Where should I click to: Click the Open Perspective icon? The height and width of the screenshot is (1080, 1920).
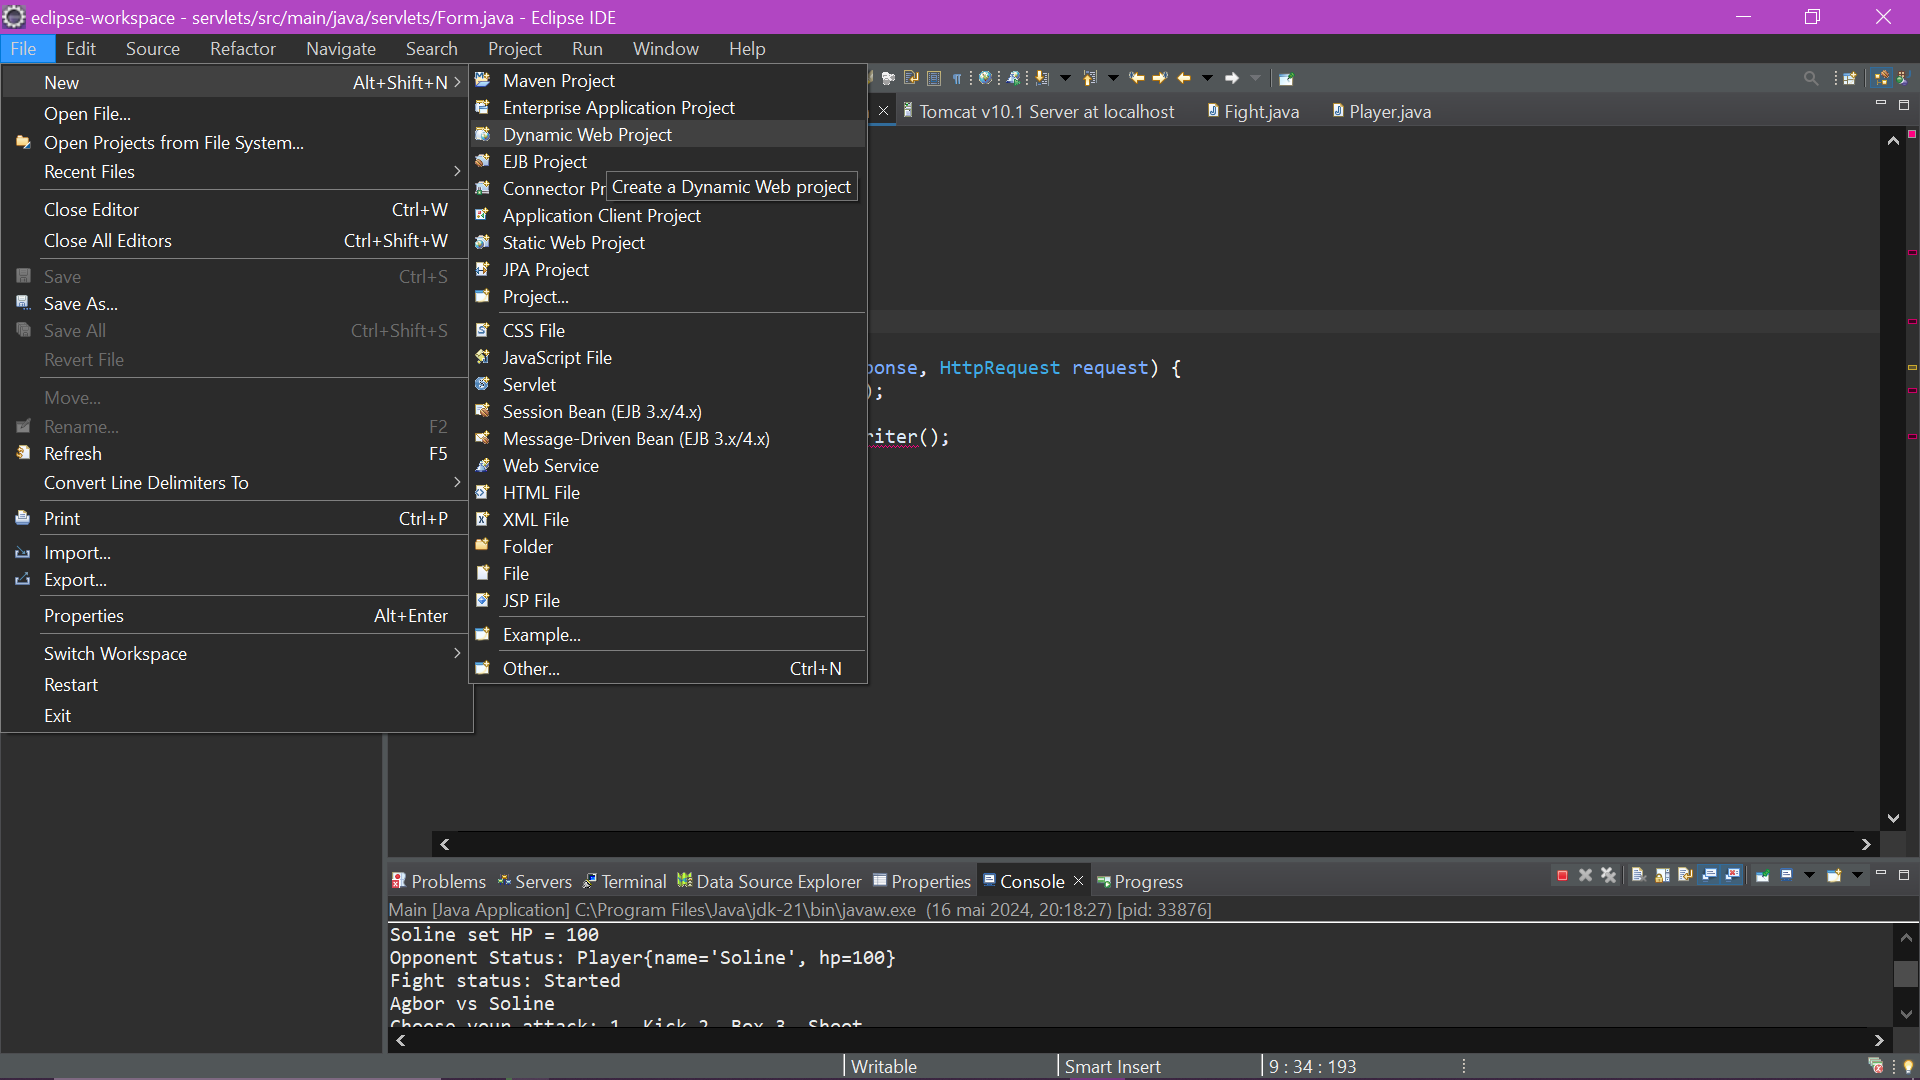(x=1850, y=78)
